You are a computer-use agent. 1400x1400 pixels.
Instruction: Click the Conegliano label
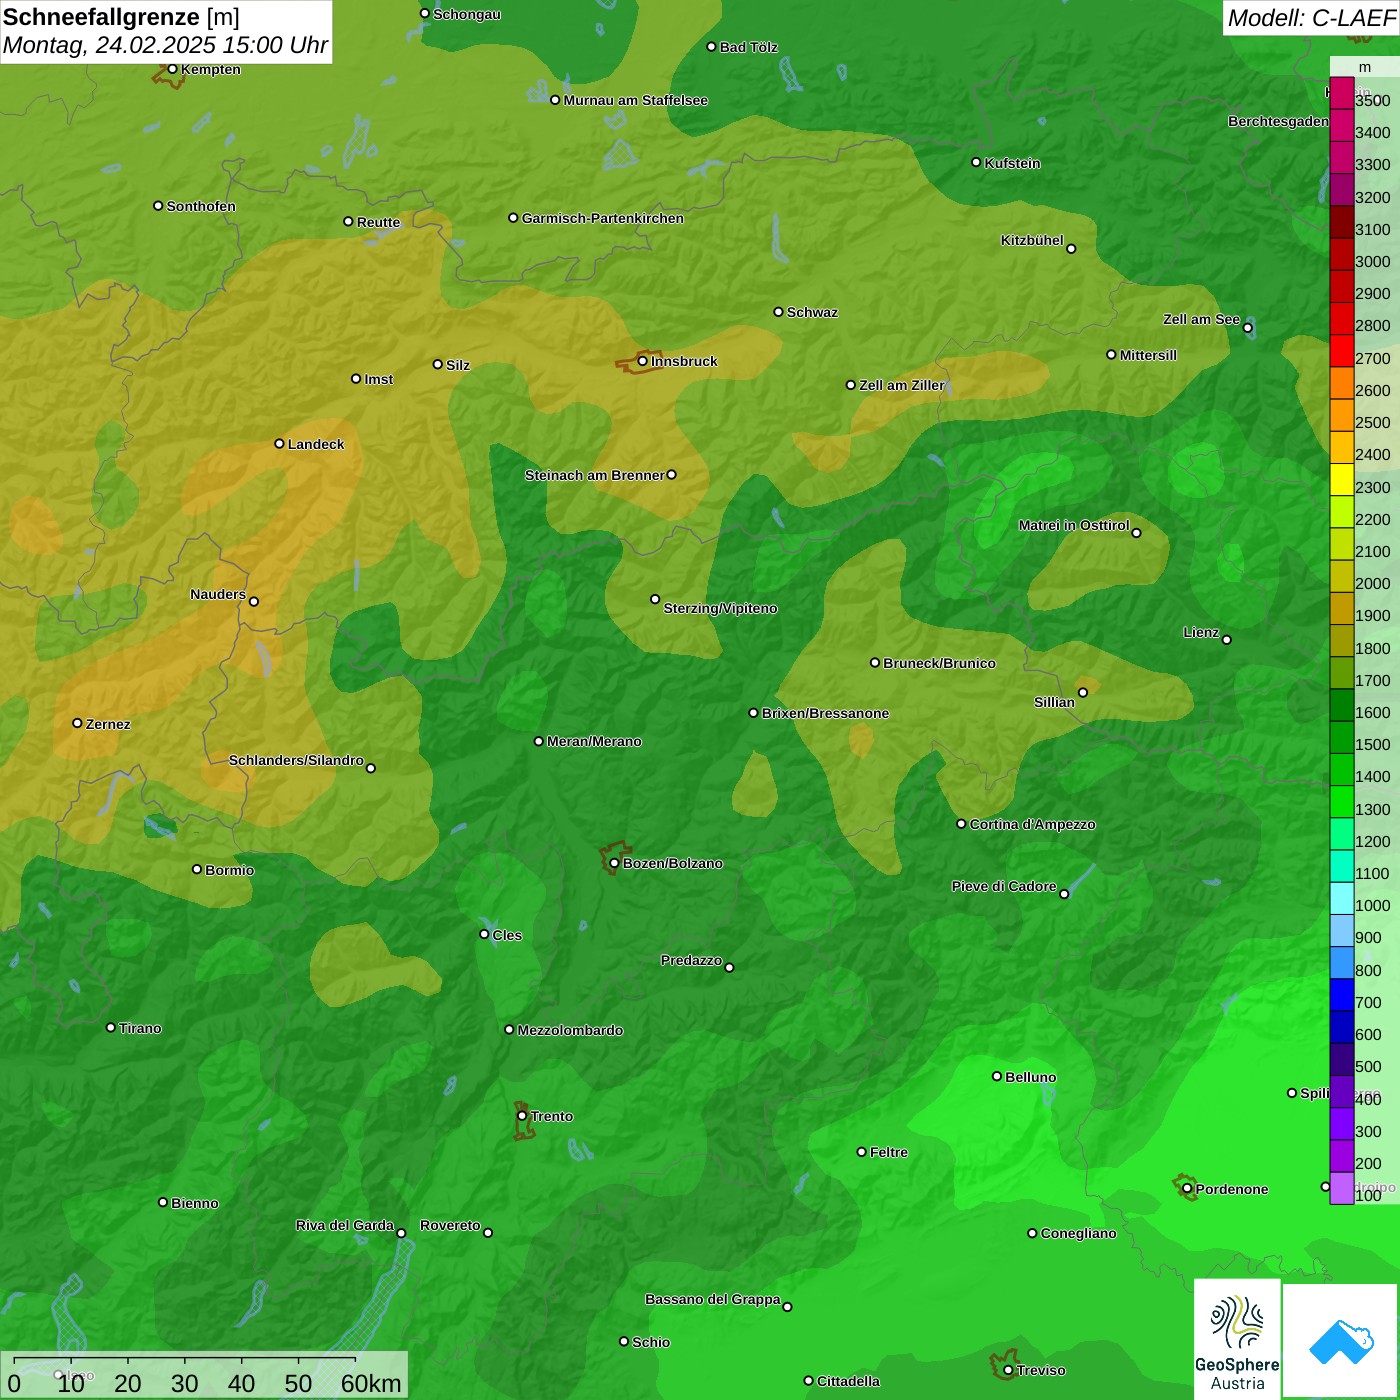click(1079, 1233)
